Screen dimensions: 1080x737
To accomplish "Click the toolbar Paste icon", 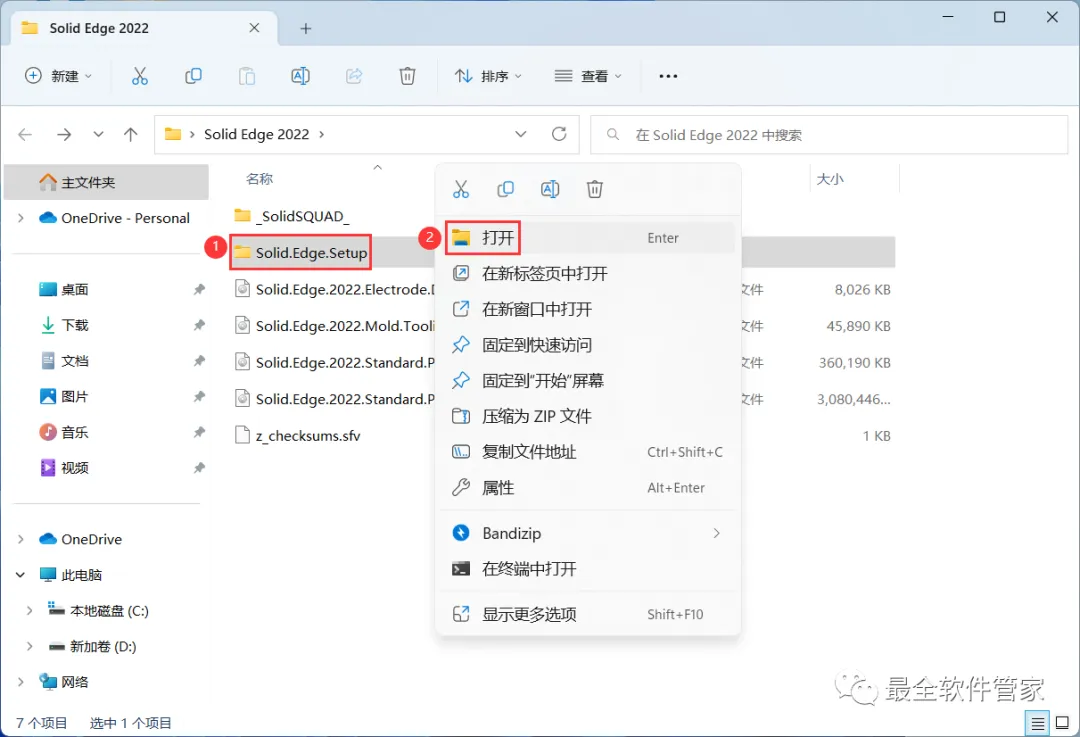I will [247, 76].
